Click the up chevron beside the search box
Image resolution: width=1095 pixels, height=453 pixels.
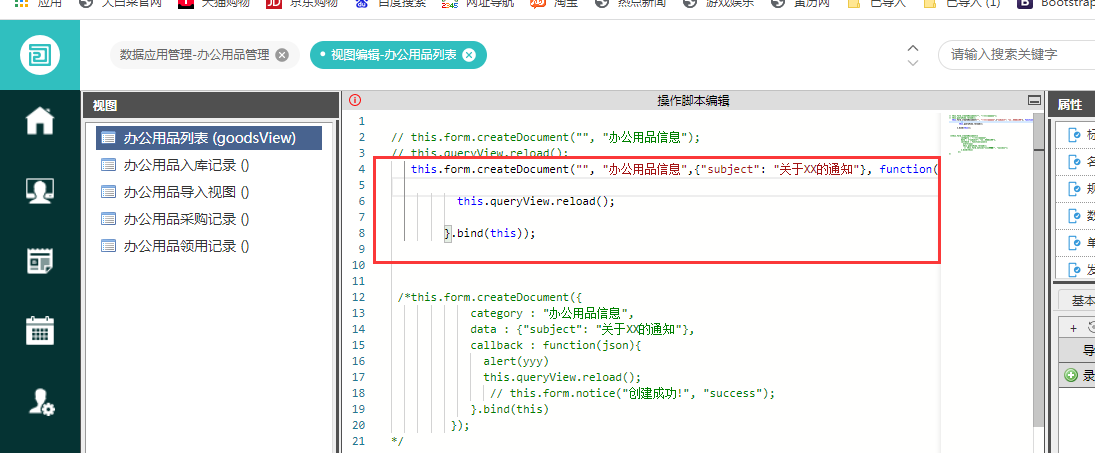click(912, 48)
